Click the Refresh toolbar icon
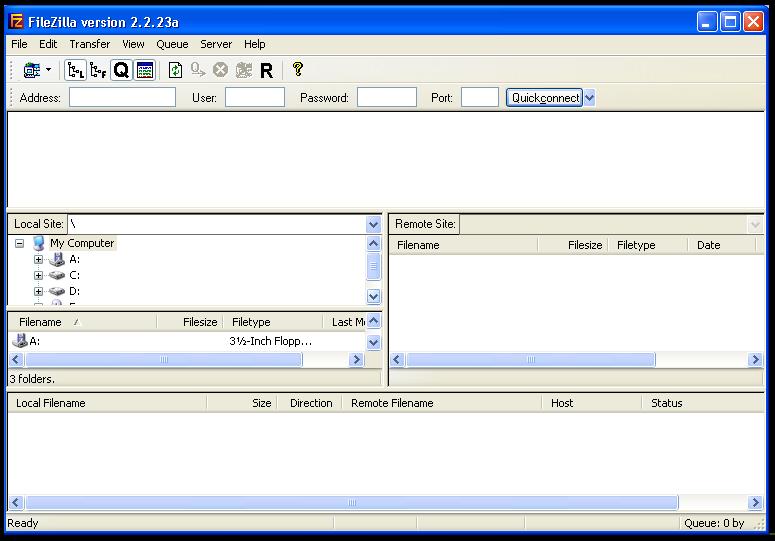The width and height of the screenshot is (775, 541). 175,70
